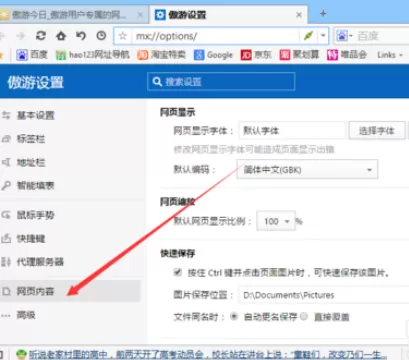This screenshot has width=409, height=360.
Task: Open the 聚划算 bookmark
Action: (299, 55)
